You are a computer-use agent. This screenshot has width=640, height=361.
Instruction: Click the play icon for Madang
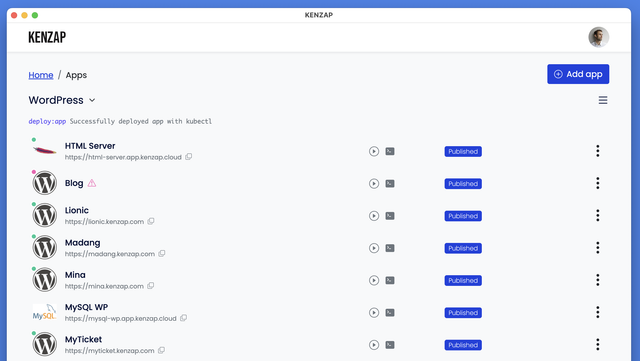click(374, 248)
